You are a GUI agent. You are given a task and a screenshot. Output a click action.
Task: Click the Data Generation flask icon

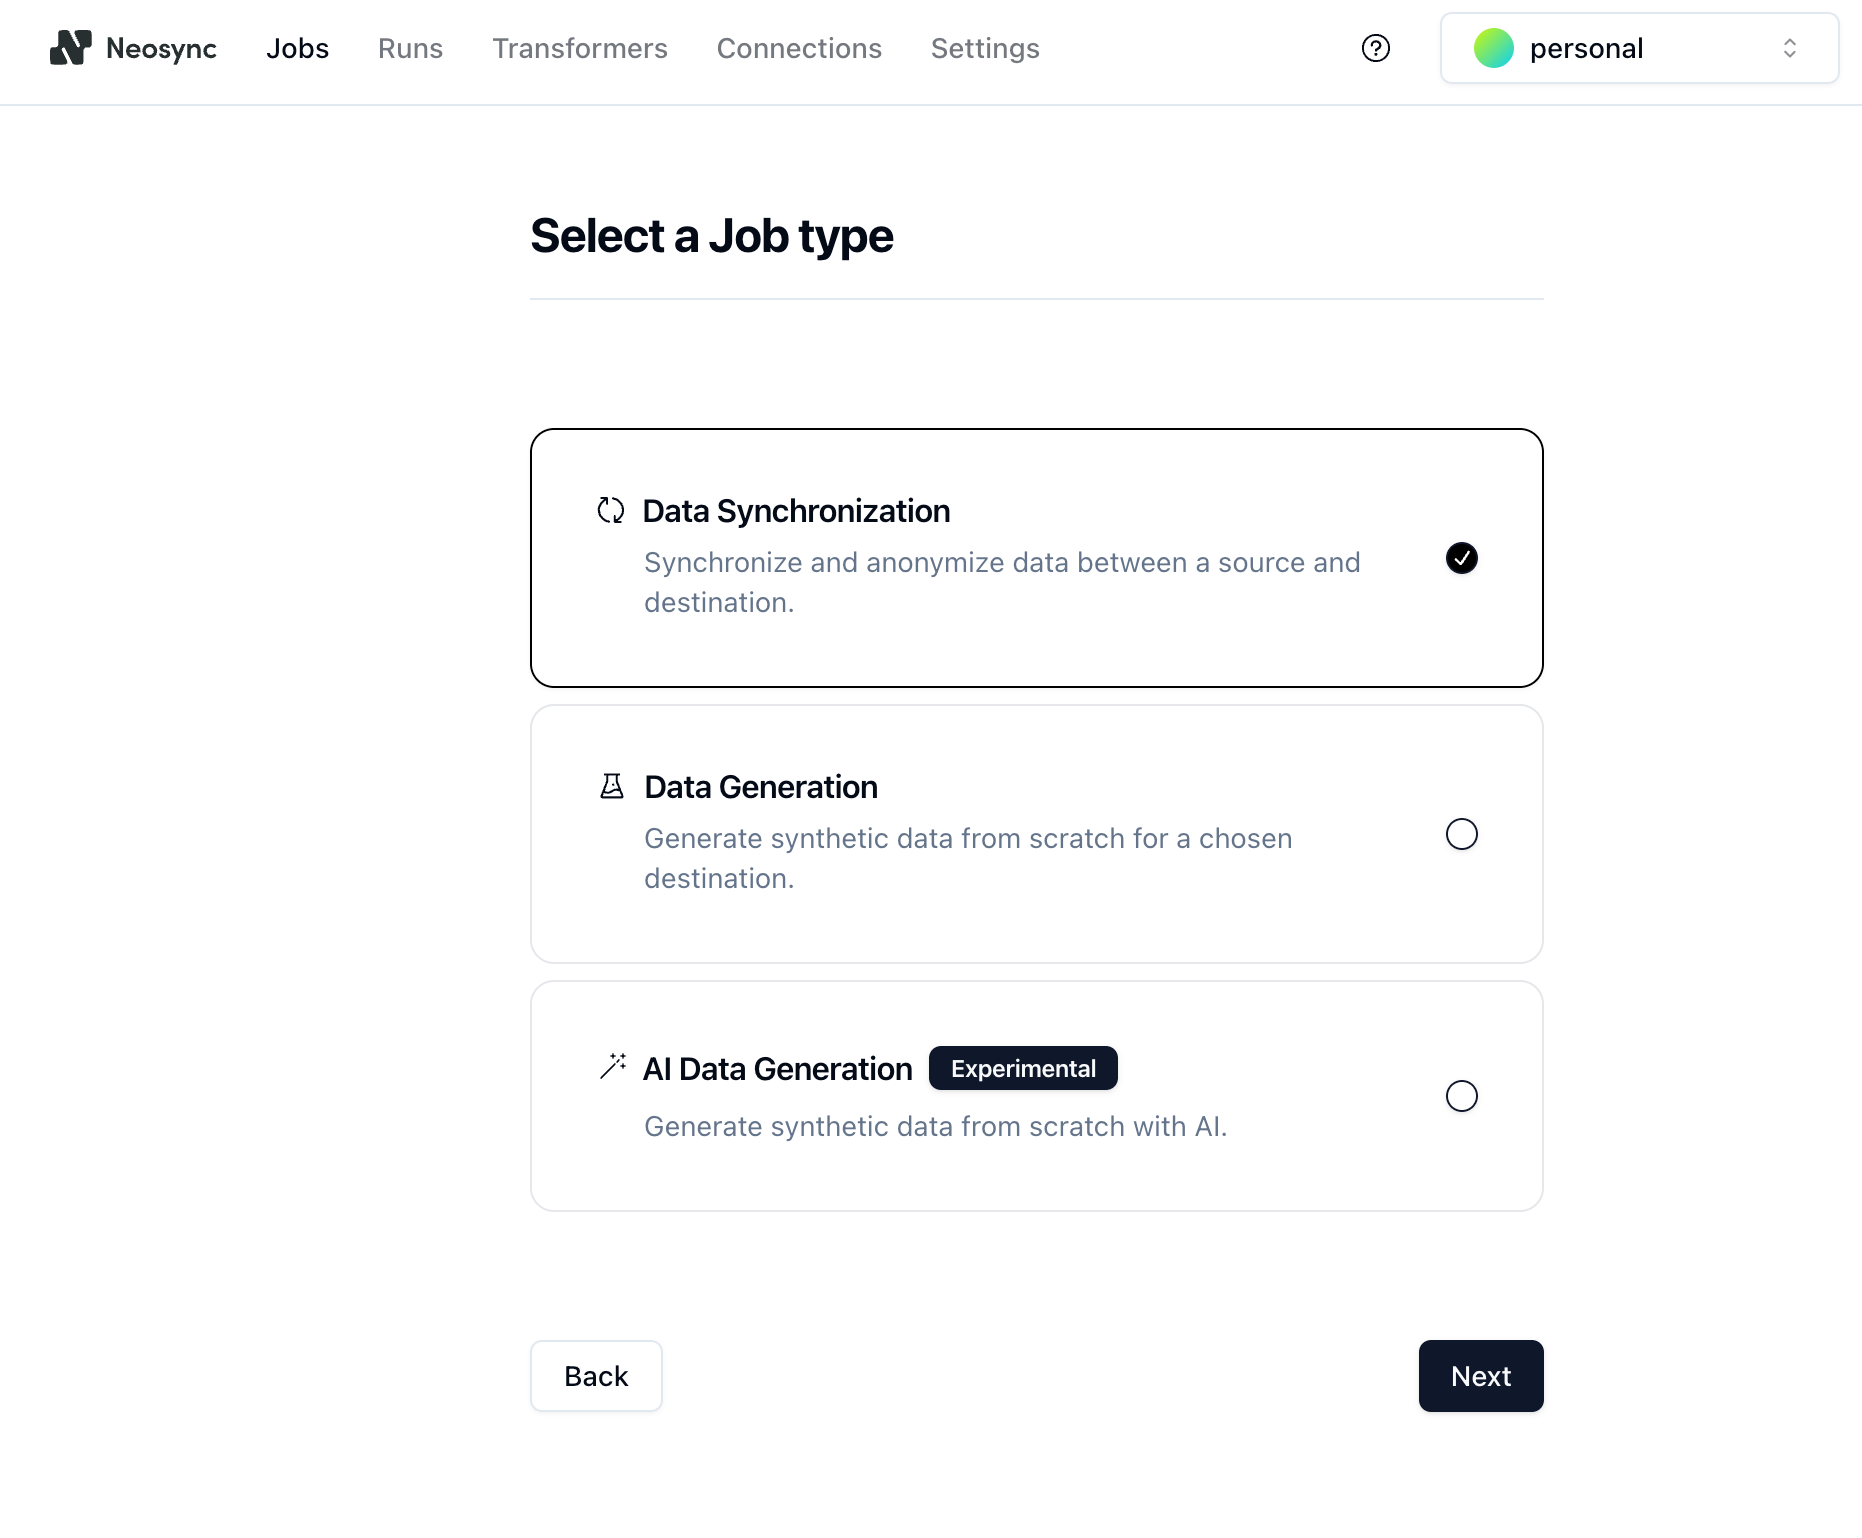613,786
